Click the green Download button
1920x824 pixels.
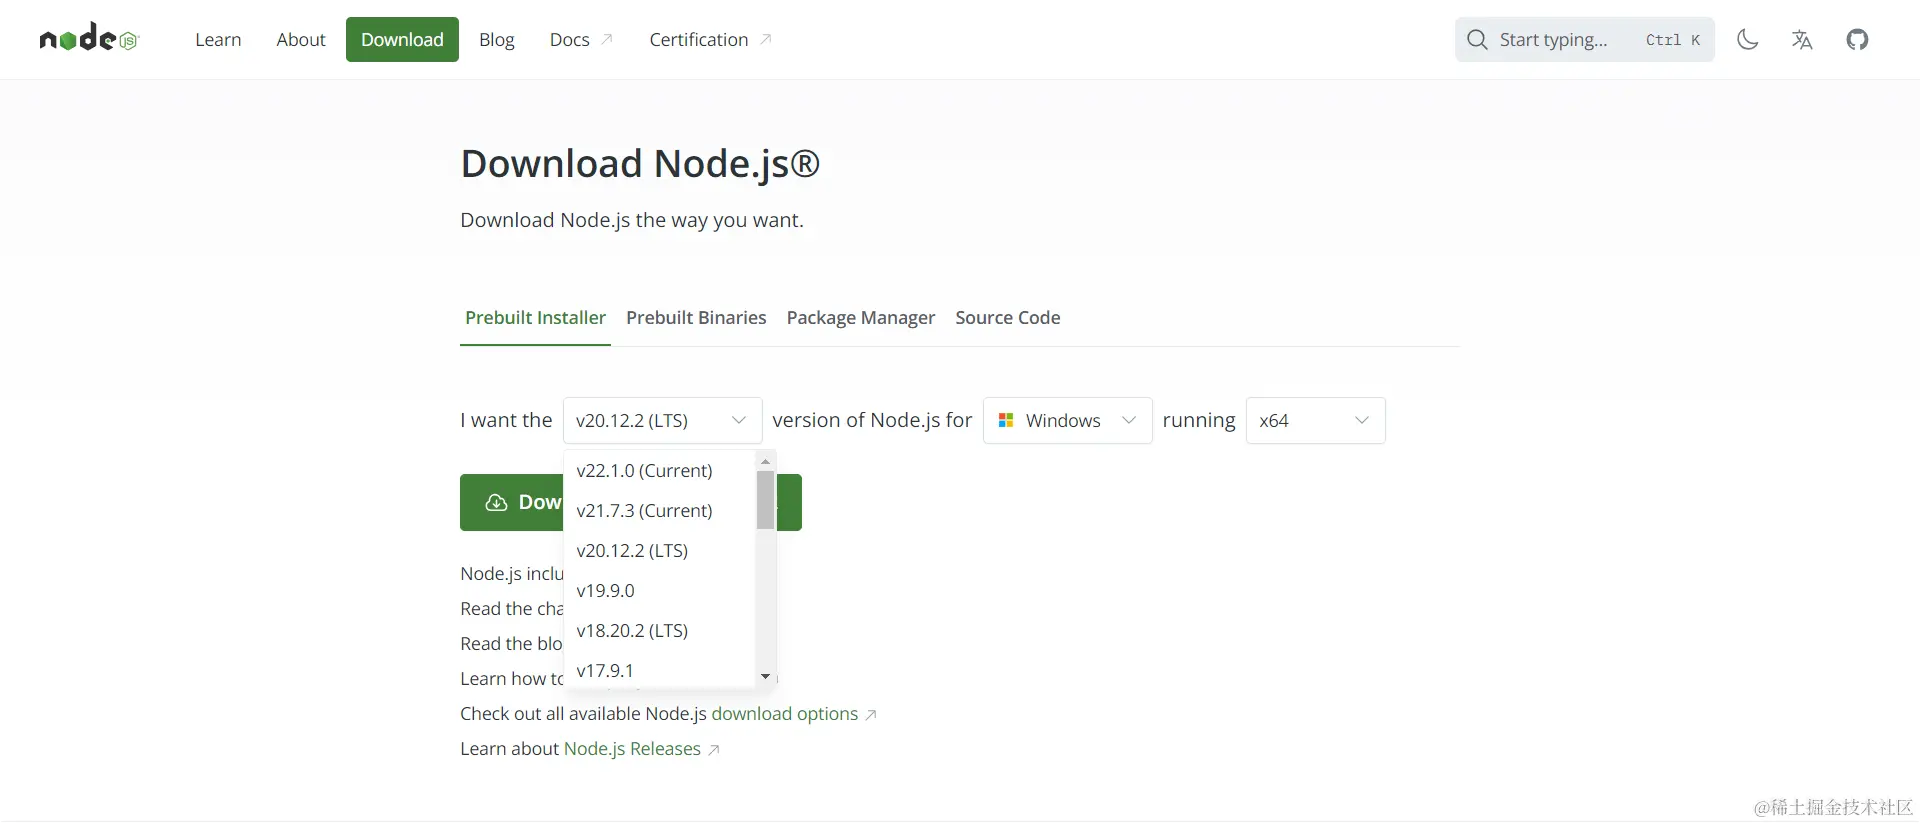pyautogui.click(x=512, y=502)
